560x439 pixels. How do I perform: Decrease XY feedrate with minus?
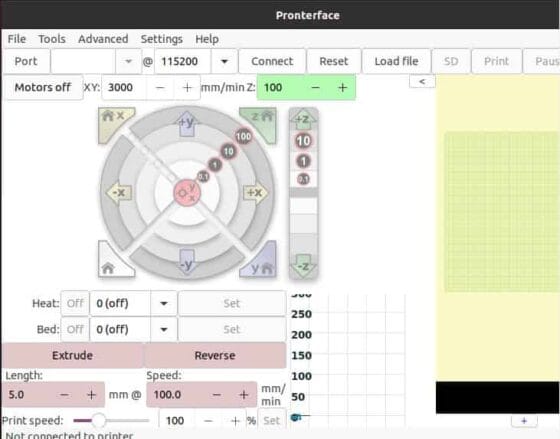(160, 88)
